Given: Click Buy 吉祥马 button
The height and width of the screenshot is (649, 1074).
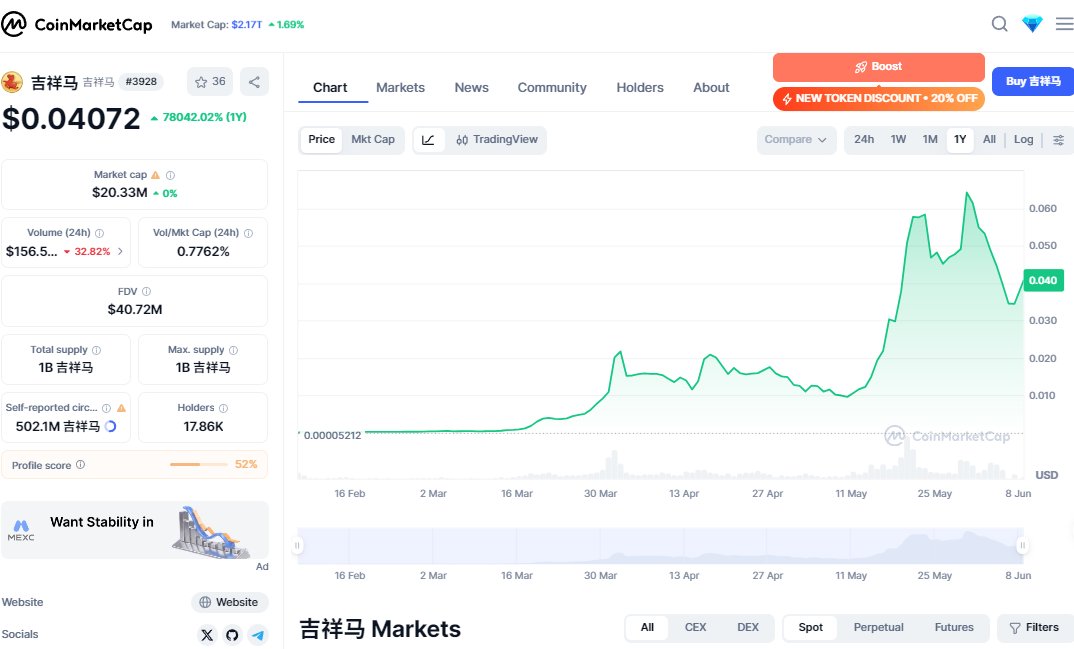Looking at the screenshot, I should pos(1033,81).
